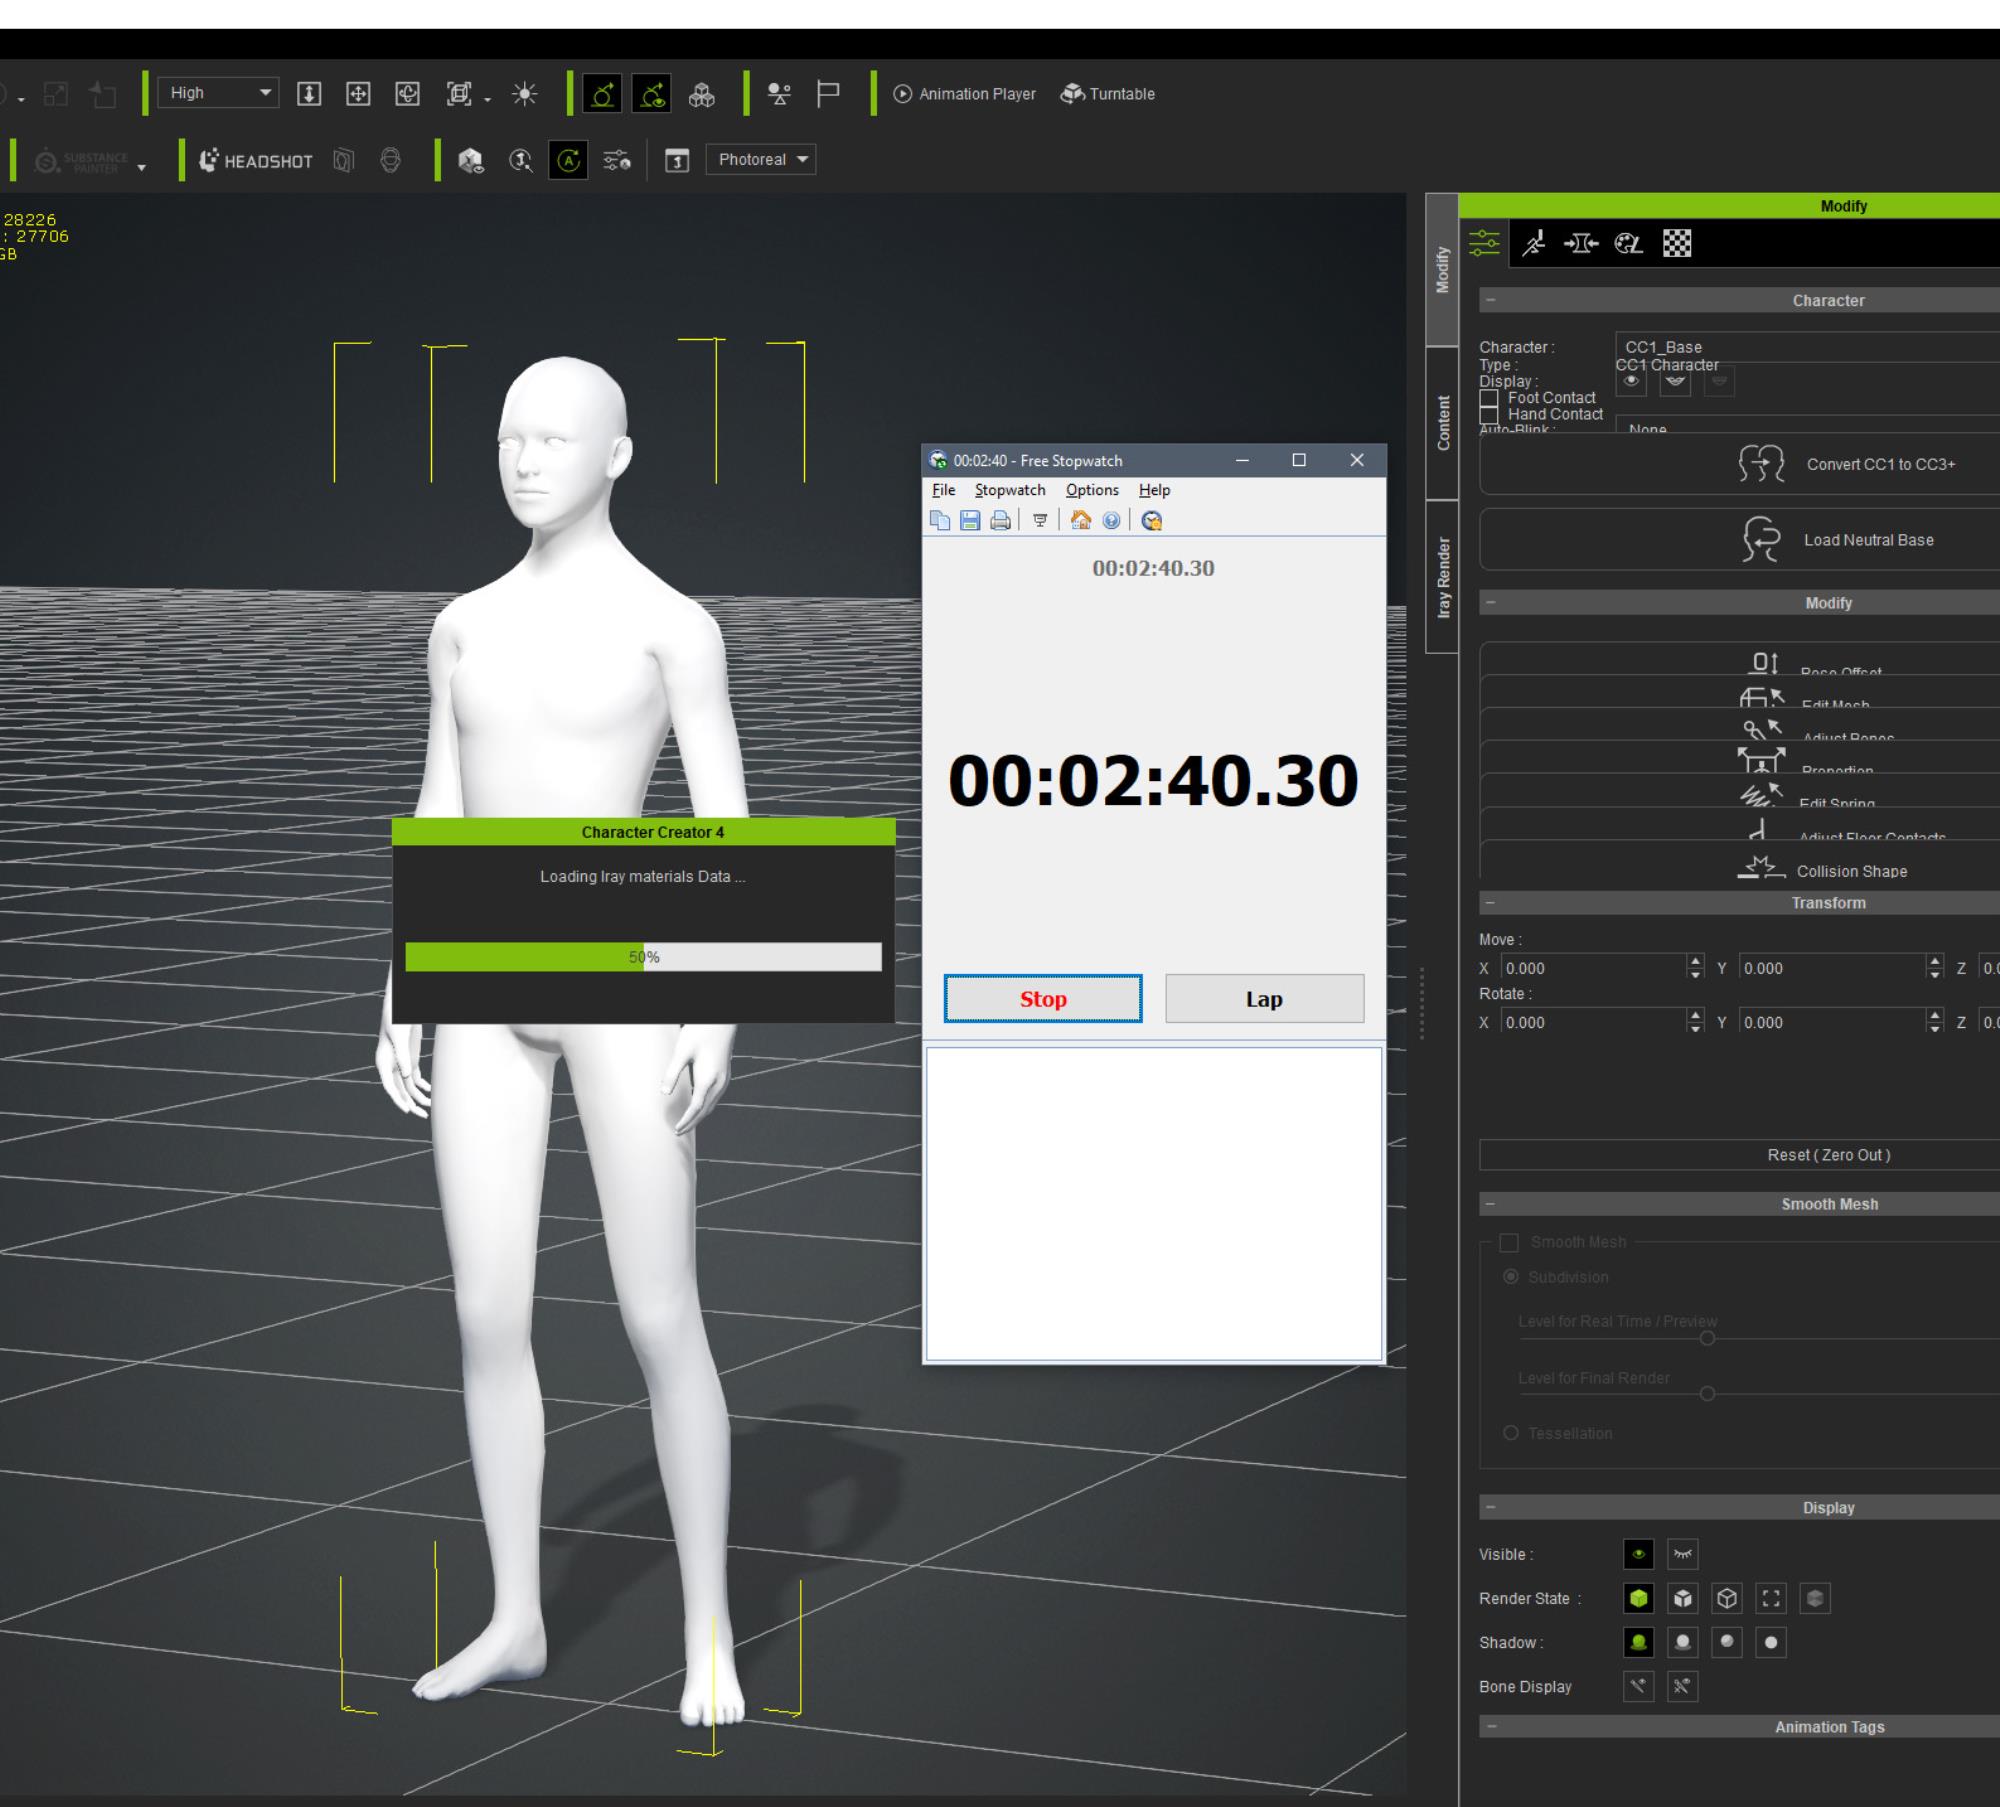Switch to the Modify side tab
This screenshot has height=1807, width=2000.
1442,270
